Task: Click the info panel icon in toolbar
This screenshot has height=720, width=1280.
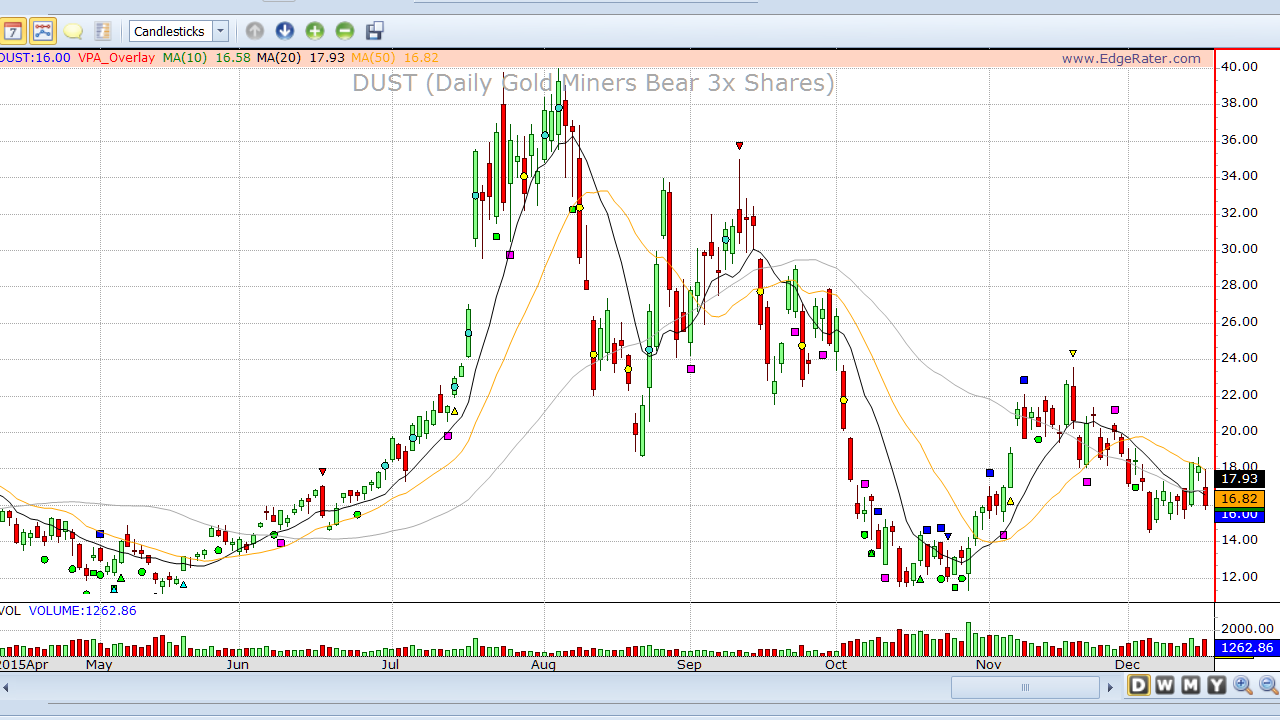Action: click(102, 31)
